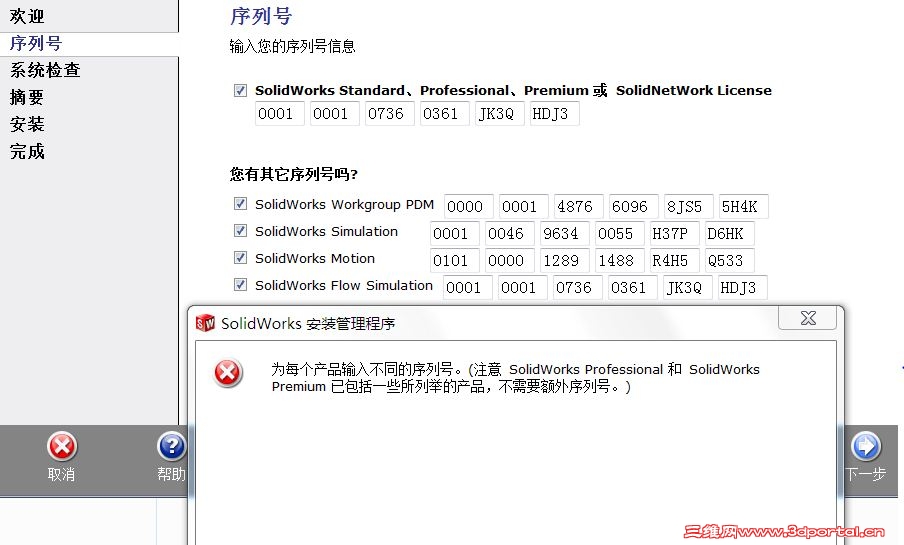Click the HDJ3 field in Flow Simulation row
Image resolution: width=904 pixels, height=545 pixels.
pos(743,288)
